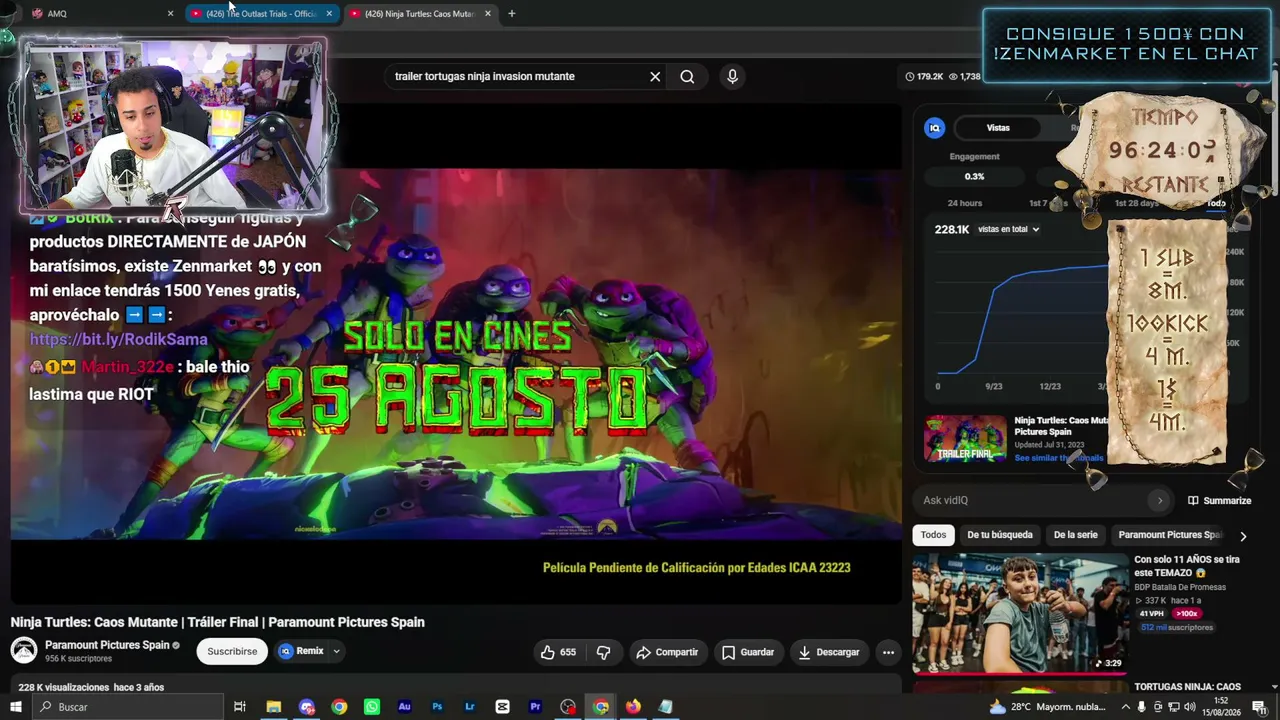Open Adobe Audition from the taskbar
1280x720 pixels.
tap(404, 707)
